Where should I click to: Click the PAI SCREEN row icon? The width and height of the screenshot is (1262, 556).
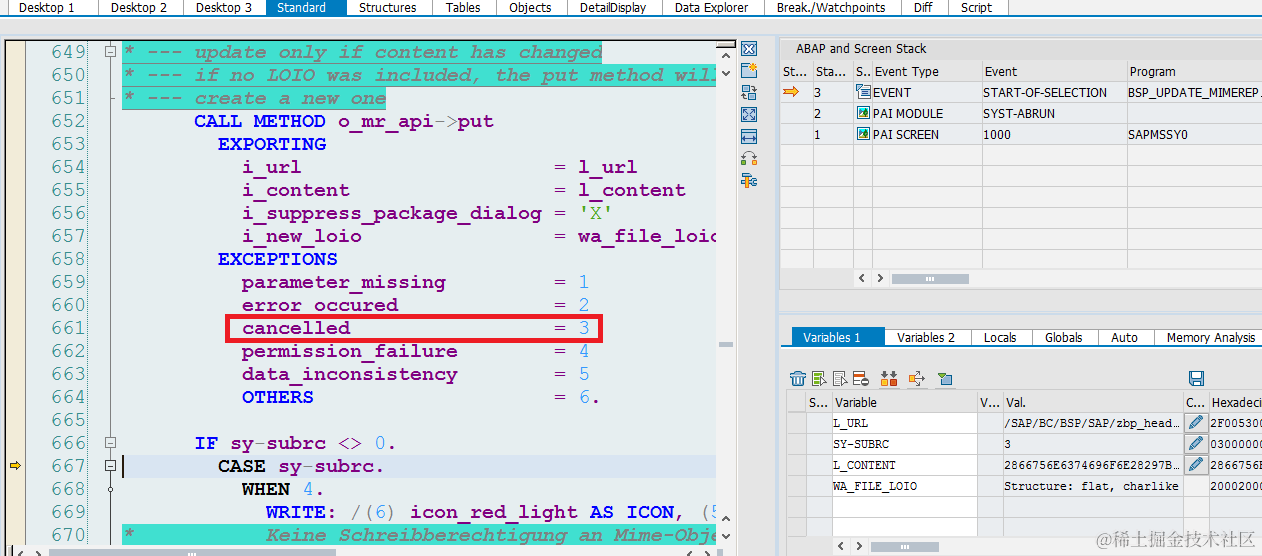click(x=864, y=134)
